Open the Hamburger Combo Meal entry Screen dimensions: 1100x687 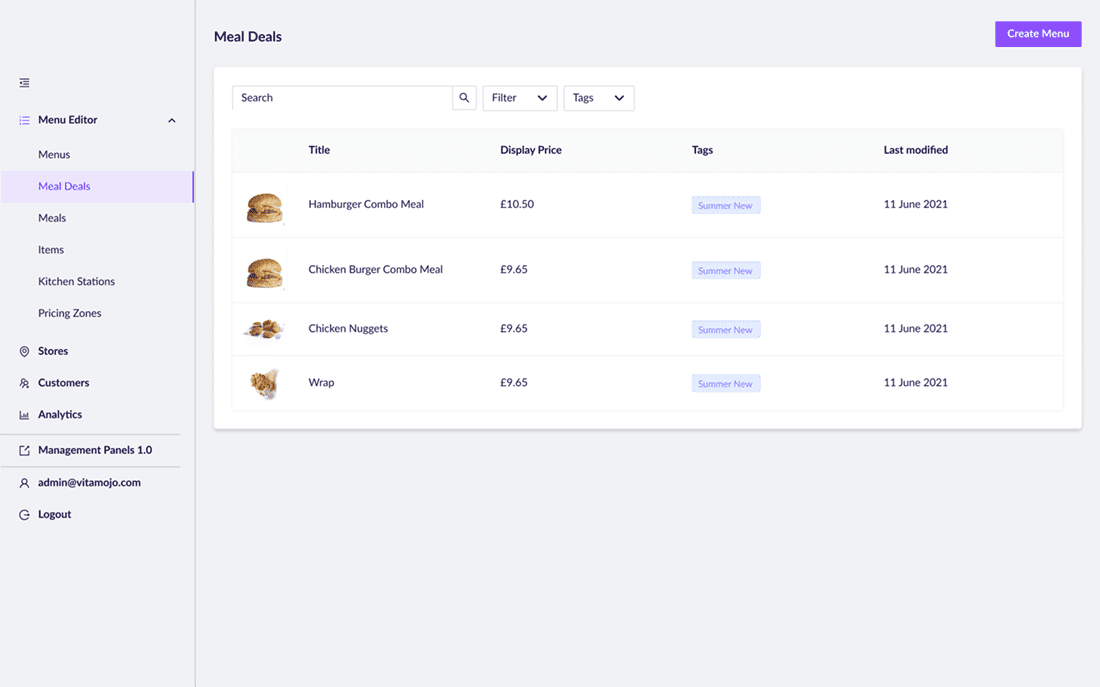coord(366,204)
